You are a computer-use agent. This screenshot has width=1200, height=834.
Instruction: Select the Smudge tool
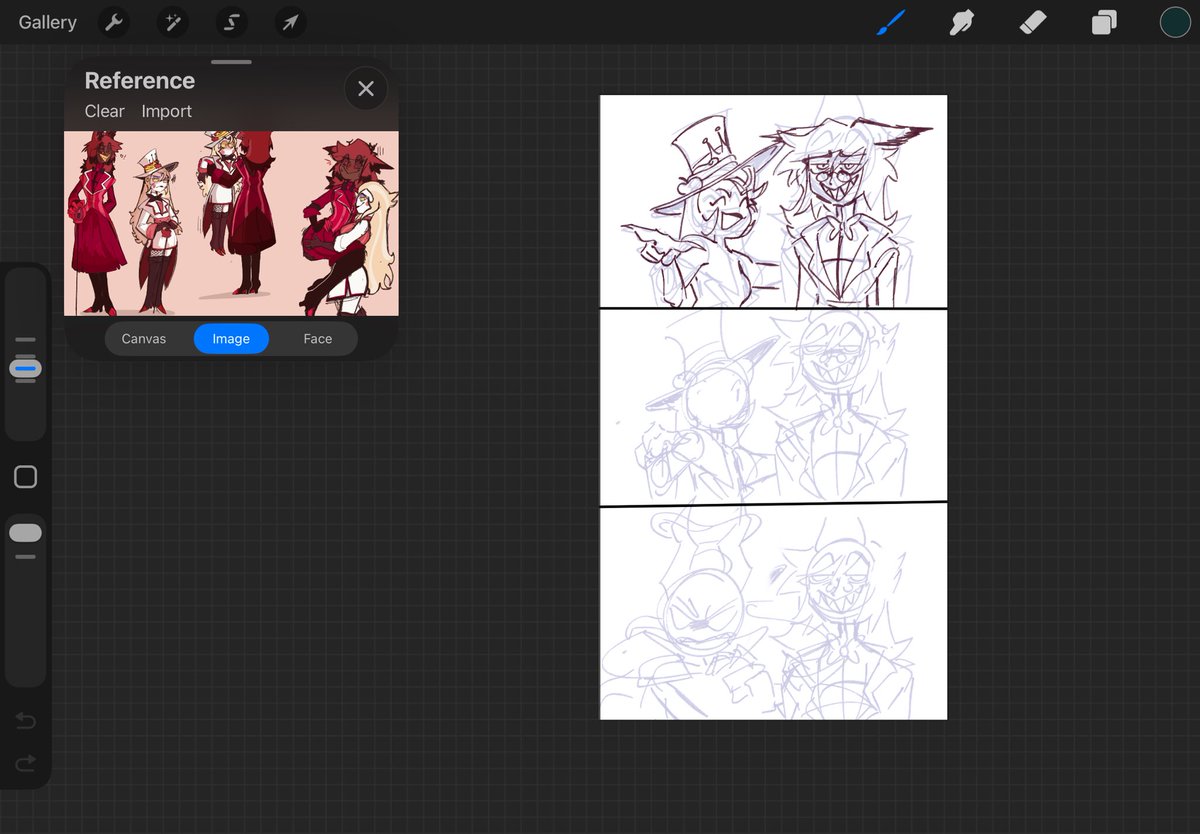tap(961, 22)
